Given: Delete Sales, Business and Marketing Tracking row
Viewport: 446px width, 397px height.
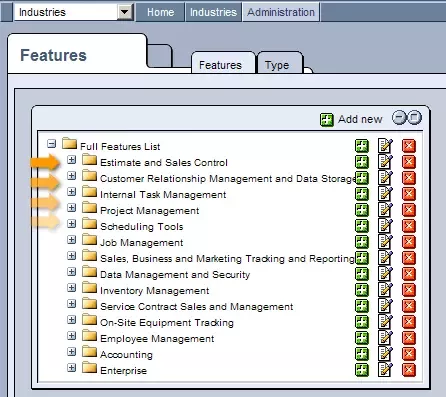Looking at the screenshot, I should coord(409,258).
